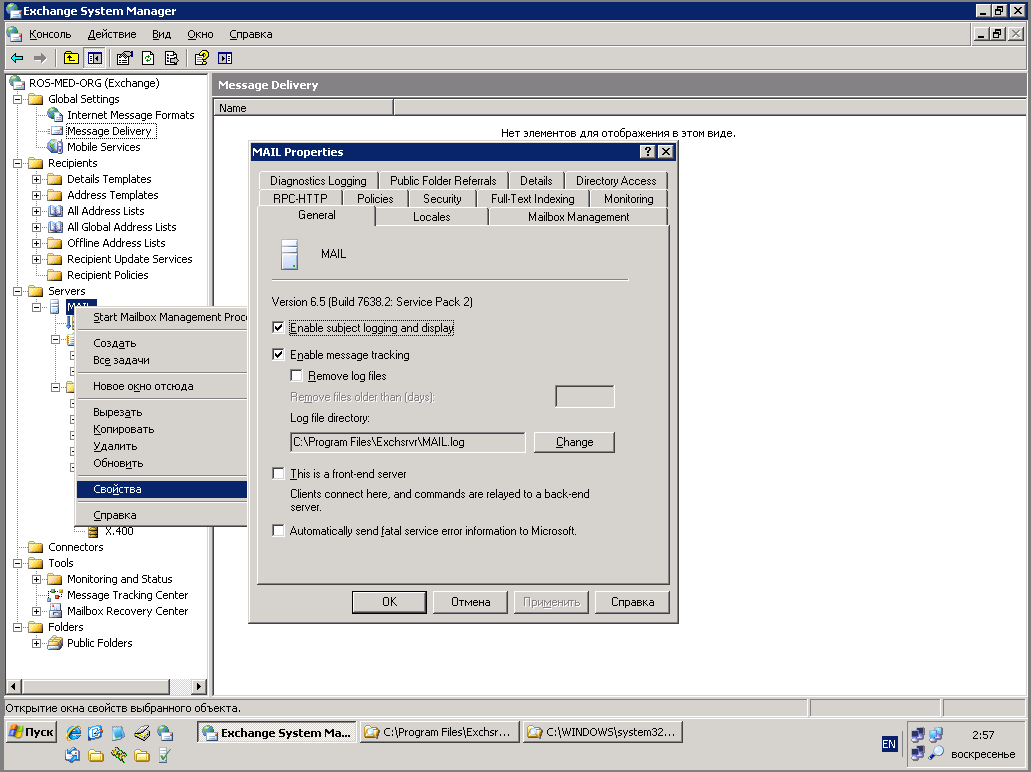Click the Properties toolbar icon
1031x772 pixels.
click(124, 59)
